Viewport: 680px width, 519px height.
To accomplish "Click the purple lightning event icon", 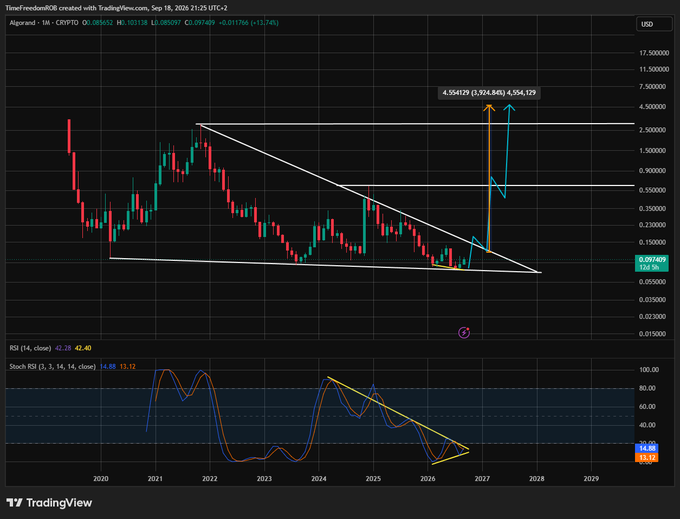I will [x=464, y=333].
